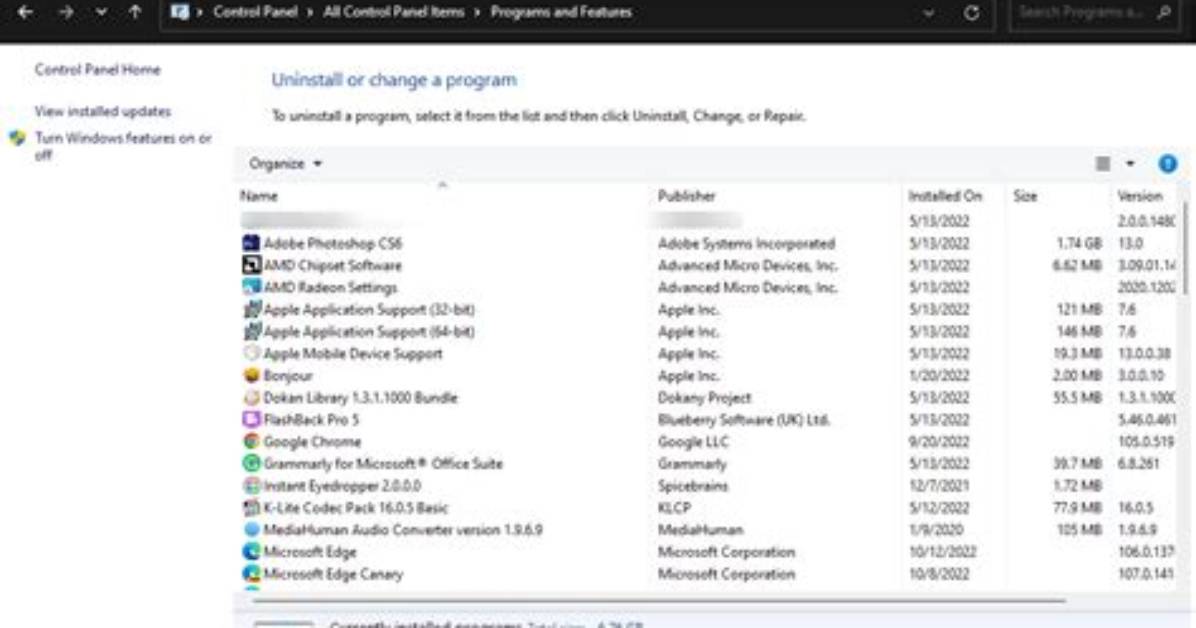Go forward with the Forward arrow
This screenshot has width=1196, height=628.
[66, 12]
